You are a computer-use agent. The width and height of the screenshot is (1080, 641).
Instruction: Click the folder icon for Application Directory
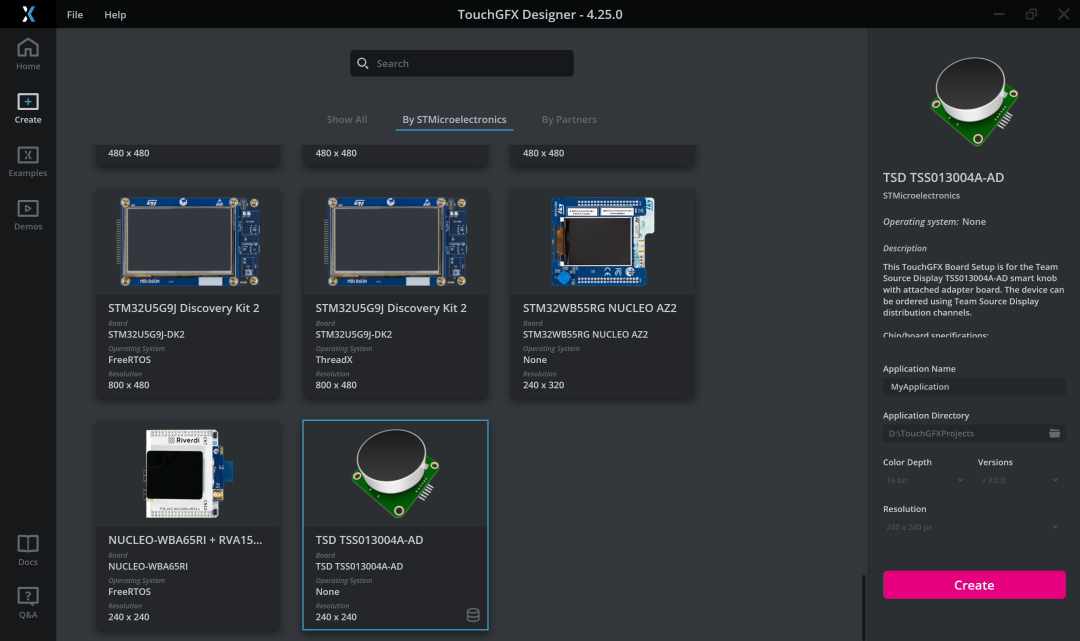click(x=1054, y=433)
